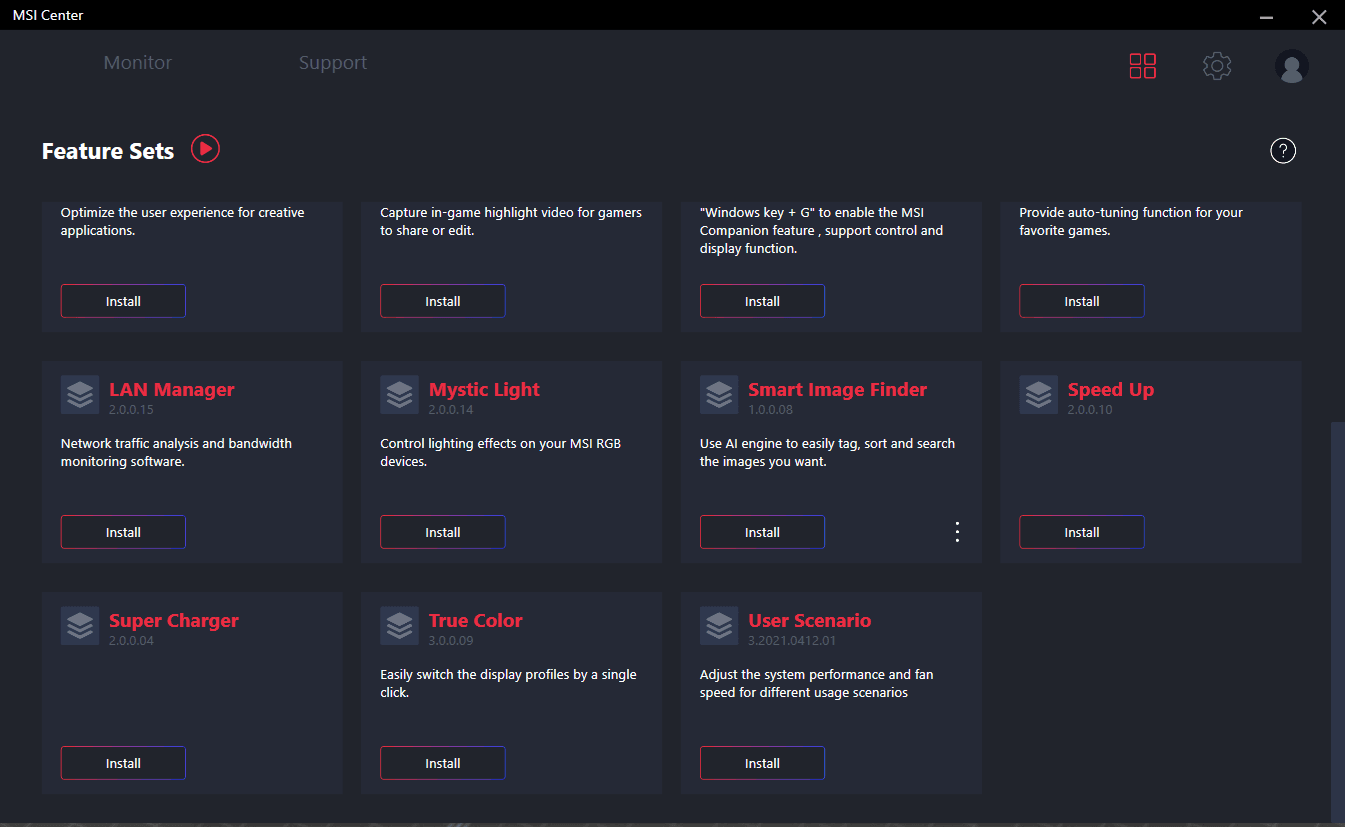Open the Feature Sets grid view icon
Image resolution: width=1345 pixels, height=827 pixels.
(x=1142, y=66)
